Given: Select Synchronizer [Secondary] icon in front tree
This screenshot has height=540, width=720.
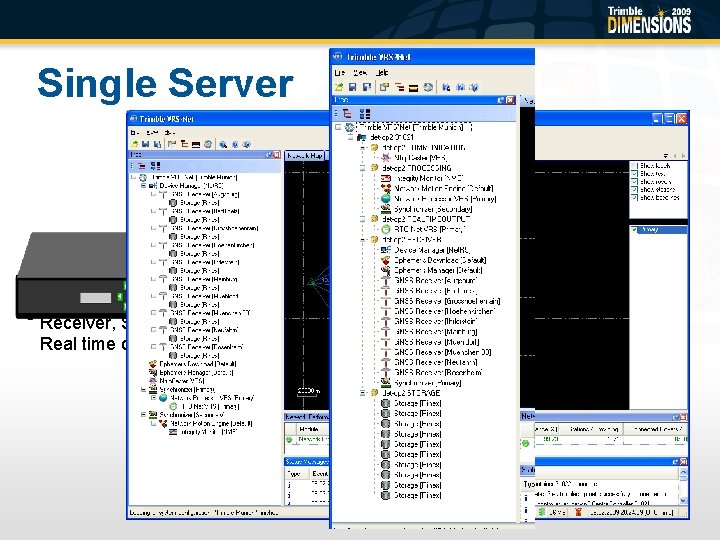Looking at the screenshot, I should pyautogui.click(x=386, y=209).
